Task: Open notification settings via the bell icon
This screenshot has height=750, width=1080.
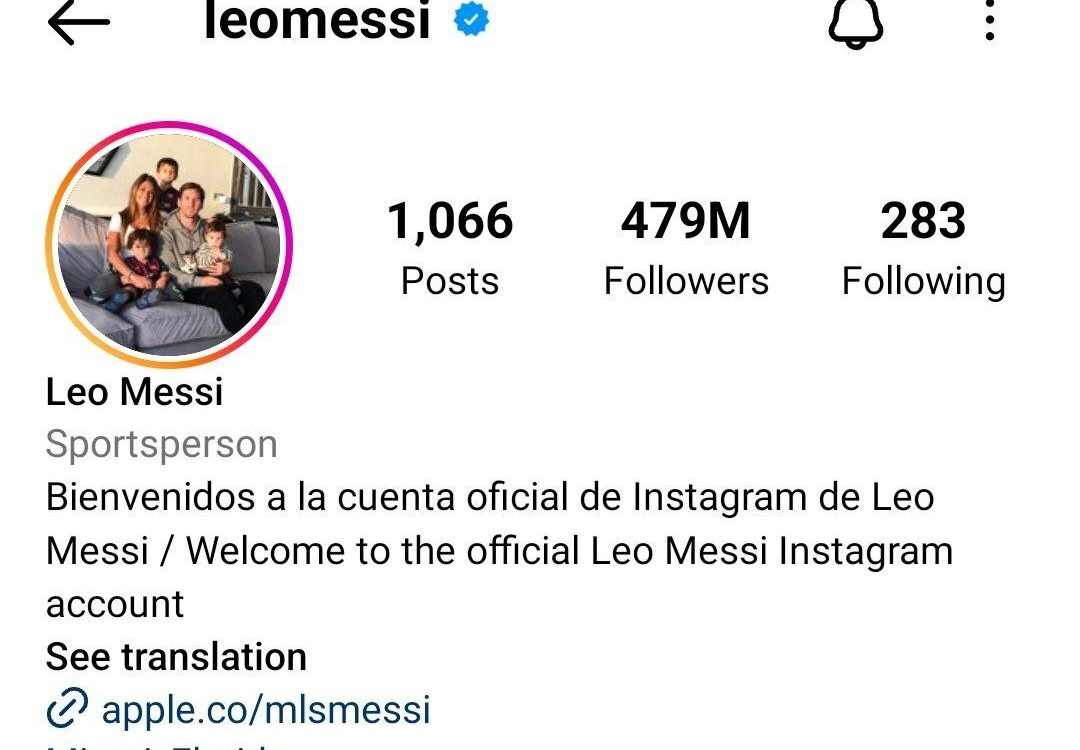Action: point(855,22)
